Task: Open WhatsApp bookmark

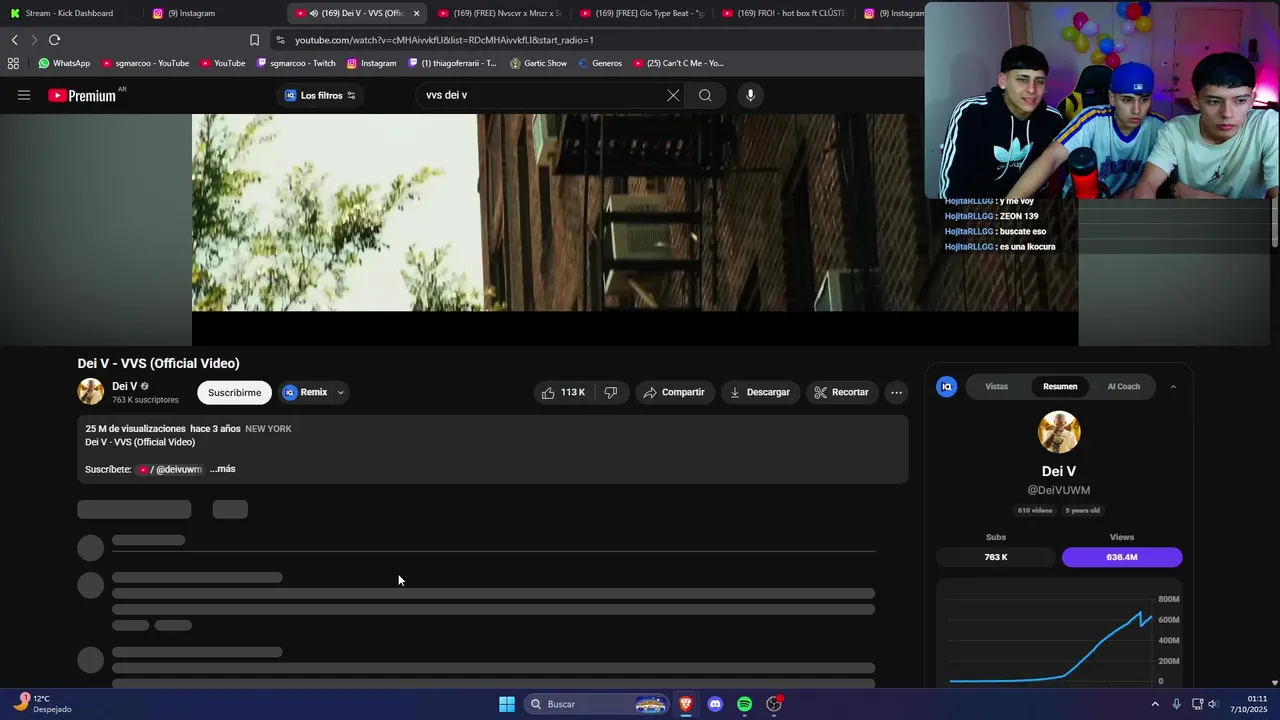Action: 64,63
